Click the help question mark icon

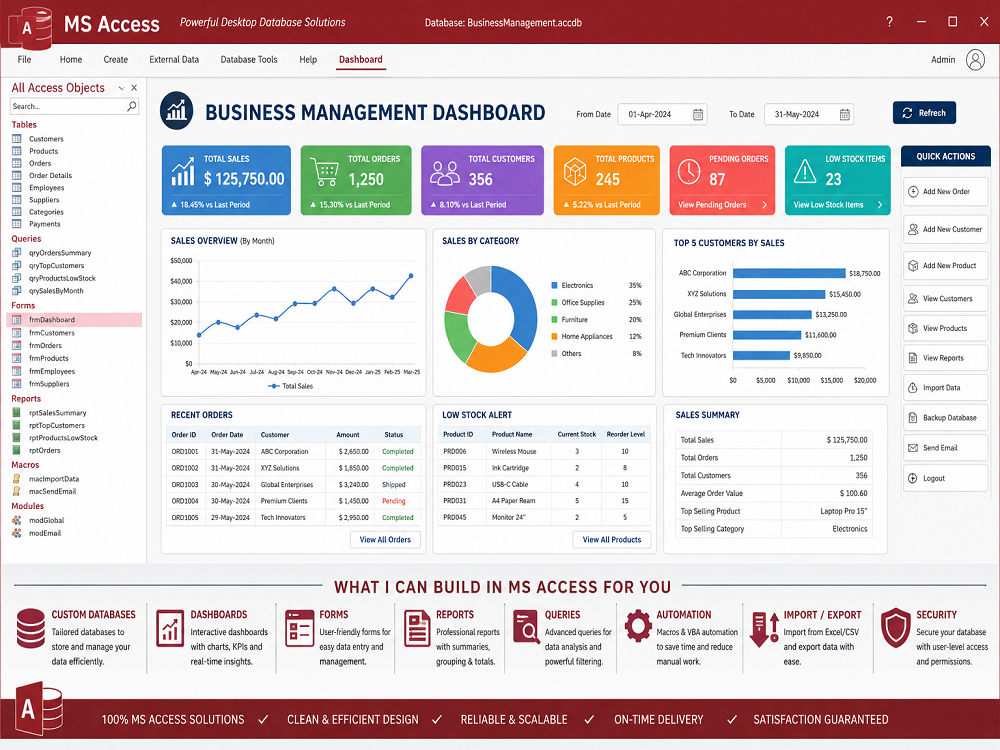coord(889,22)
